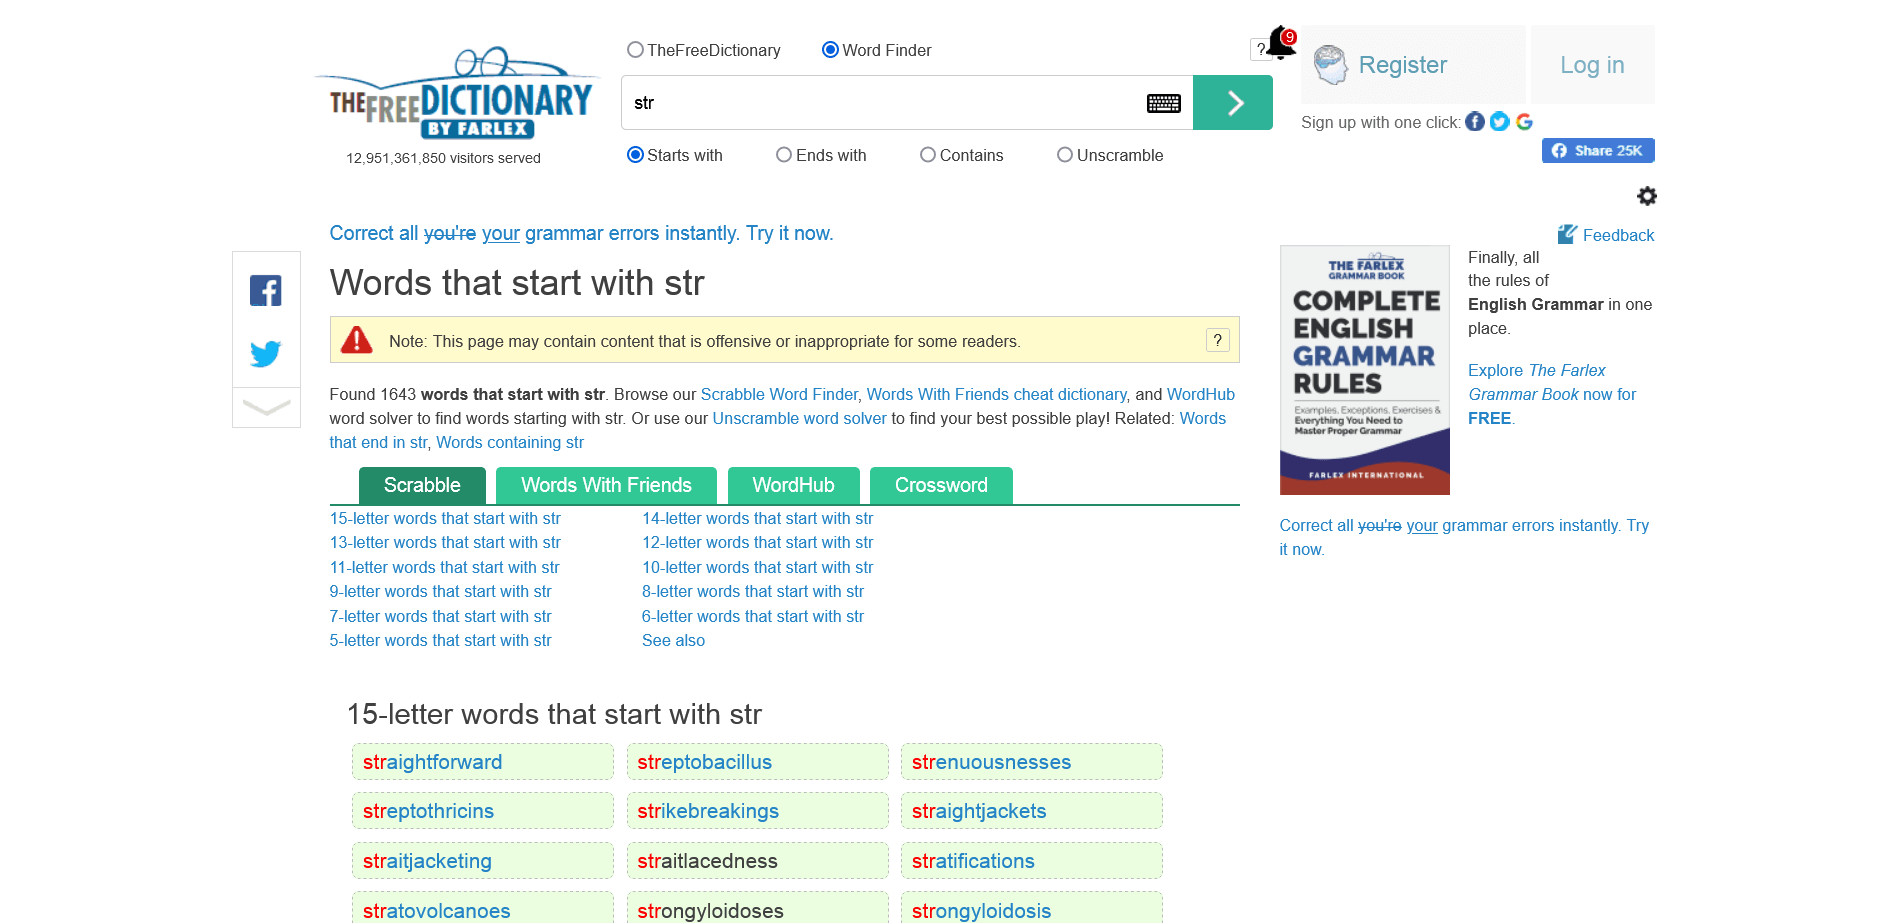This screenshot has height=923, width=1898.
Task: Switch to Words With Friends tab
Action: (606, 486)
